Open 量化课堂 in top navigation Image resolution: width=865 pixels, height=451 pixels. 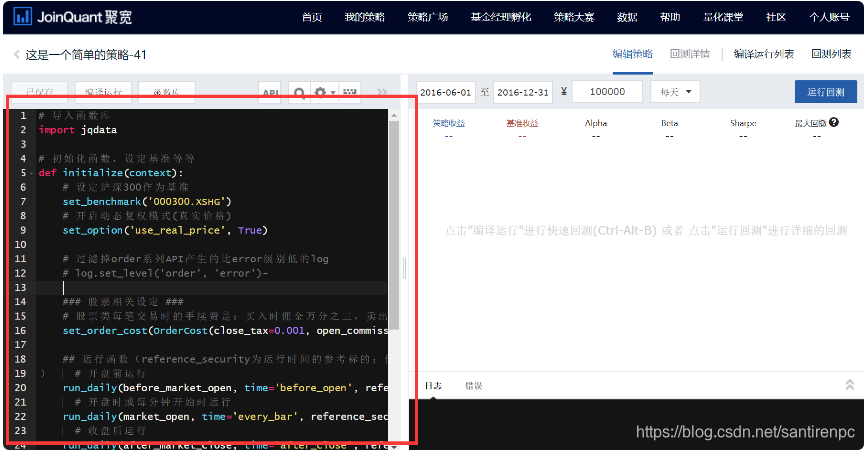723,17
